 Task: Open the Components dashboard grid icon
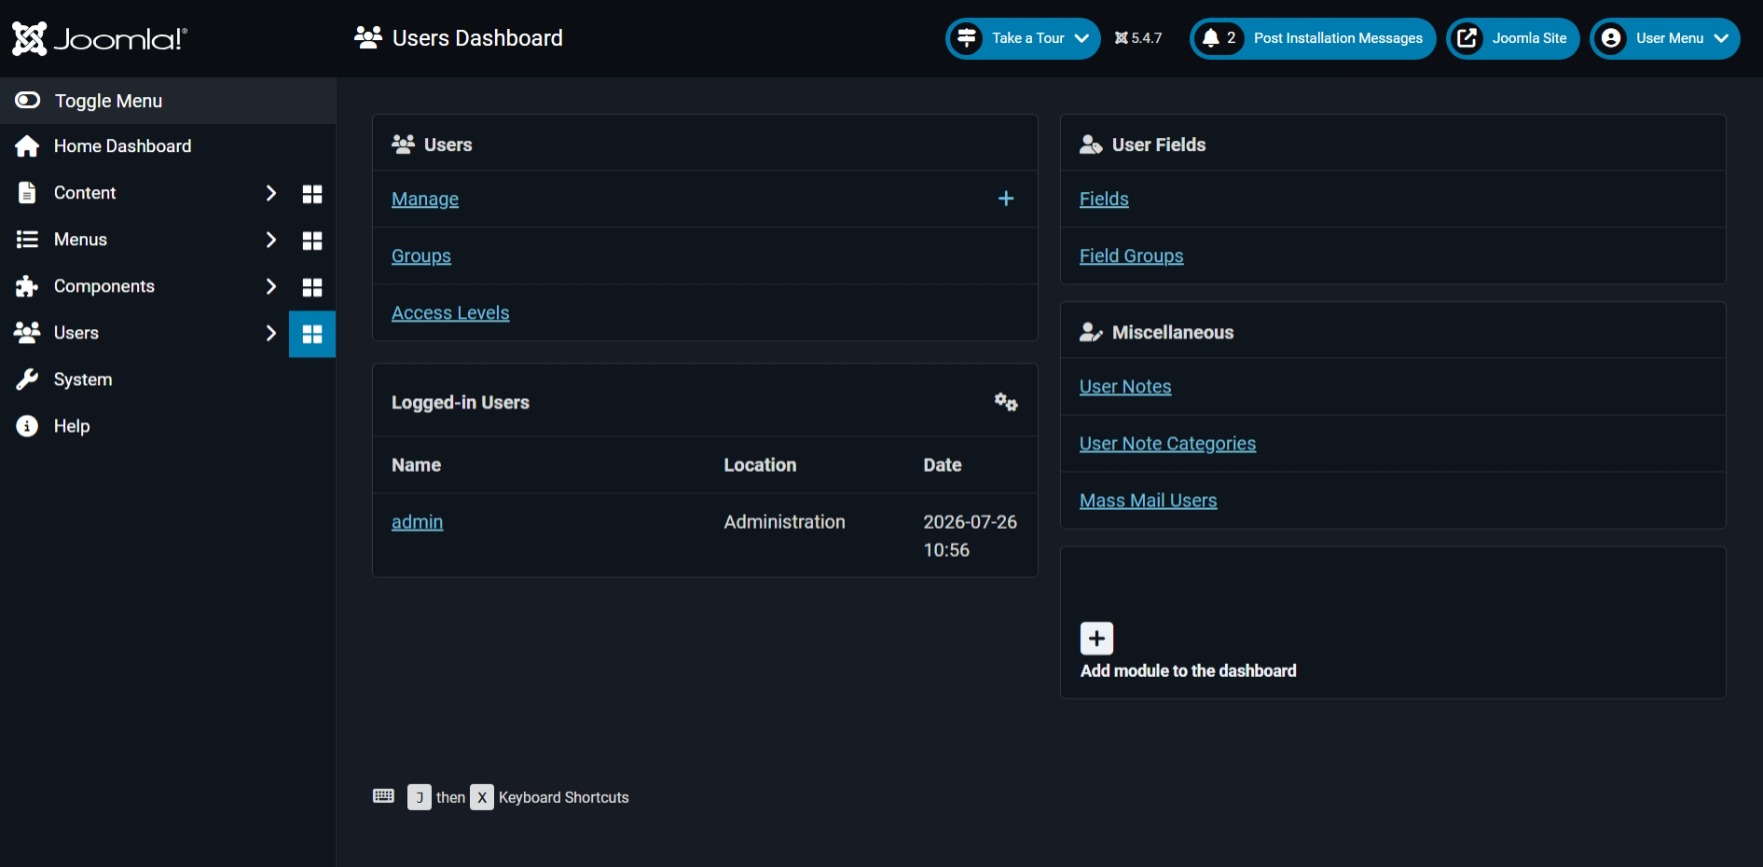coord(312,288)
